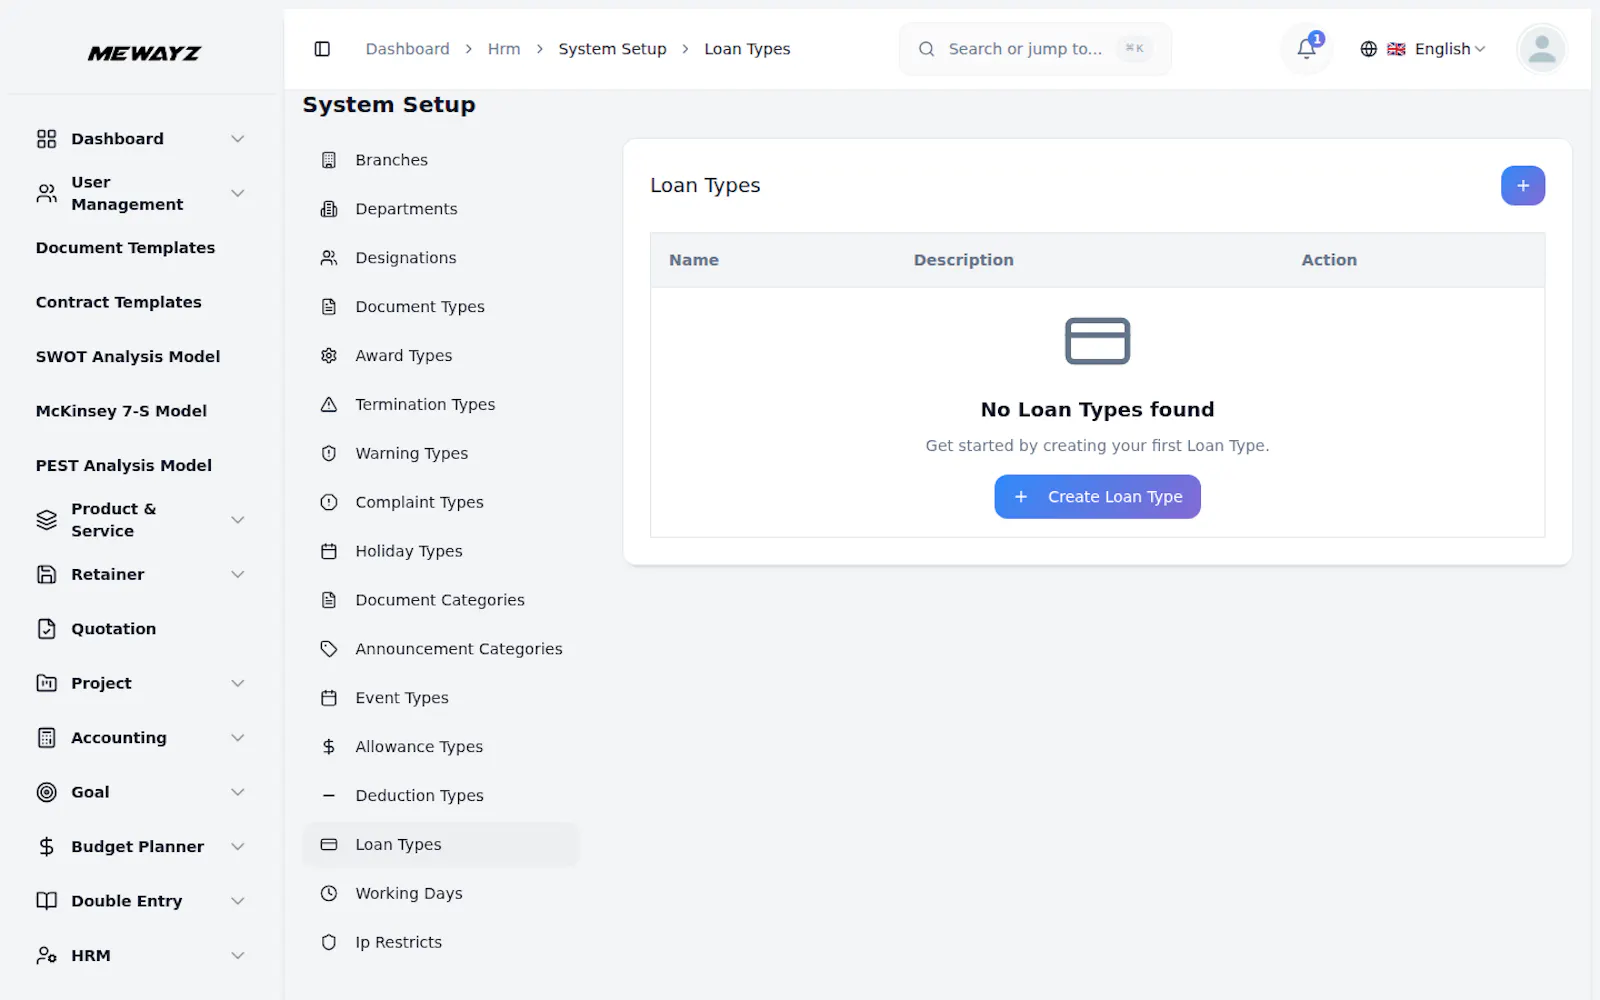Open Document Categories setup page
The width and height of the screenshot is (1600, 1000).
[440, 600]
